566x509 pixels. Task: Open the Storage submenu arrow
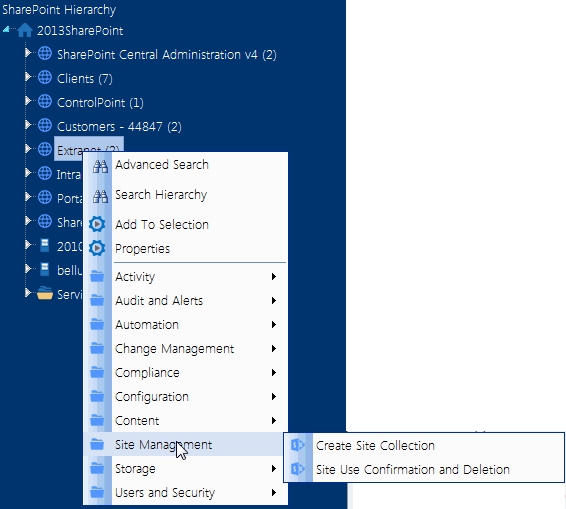coord(274,469)
